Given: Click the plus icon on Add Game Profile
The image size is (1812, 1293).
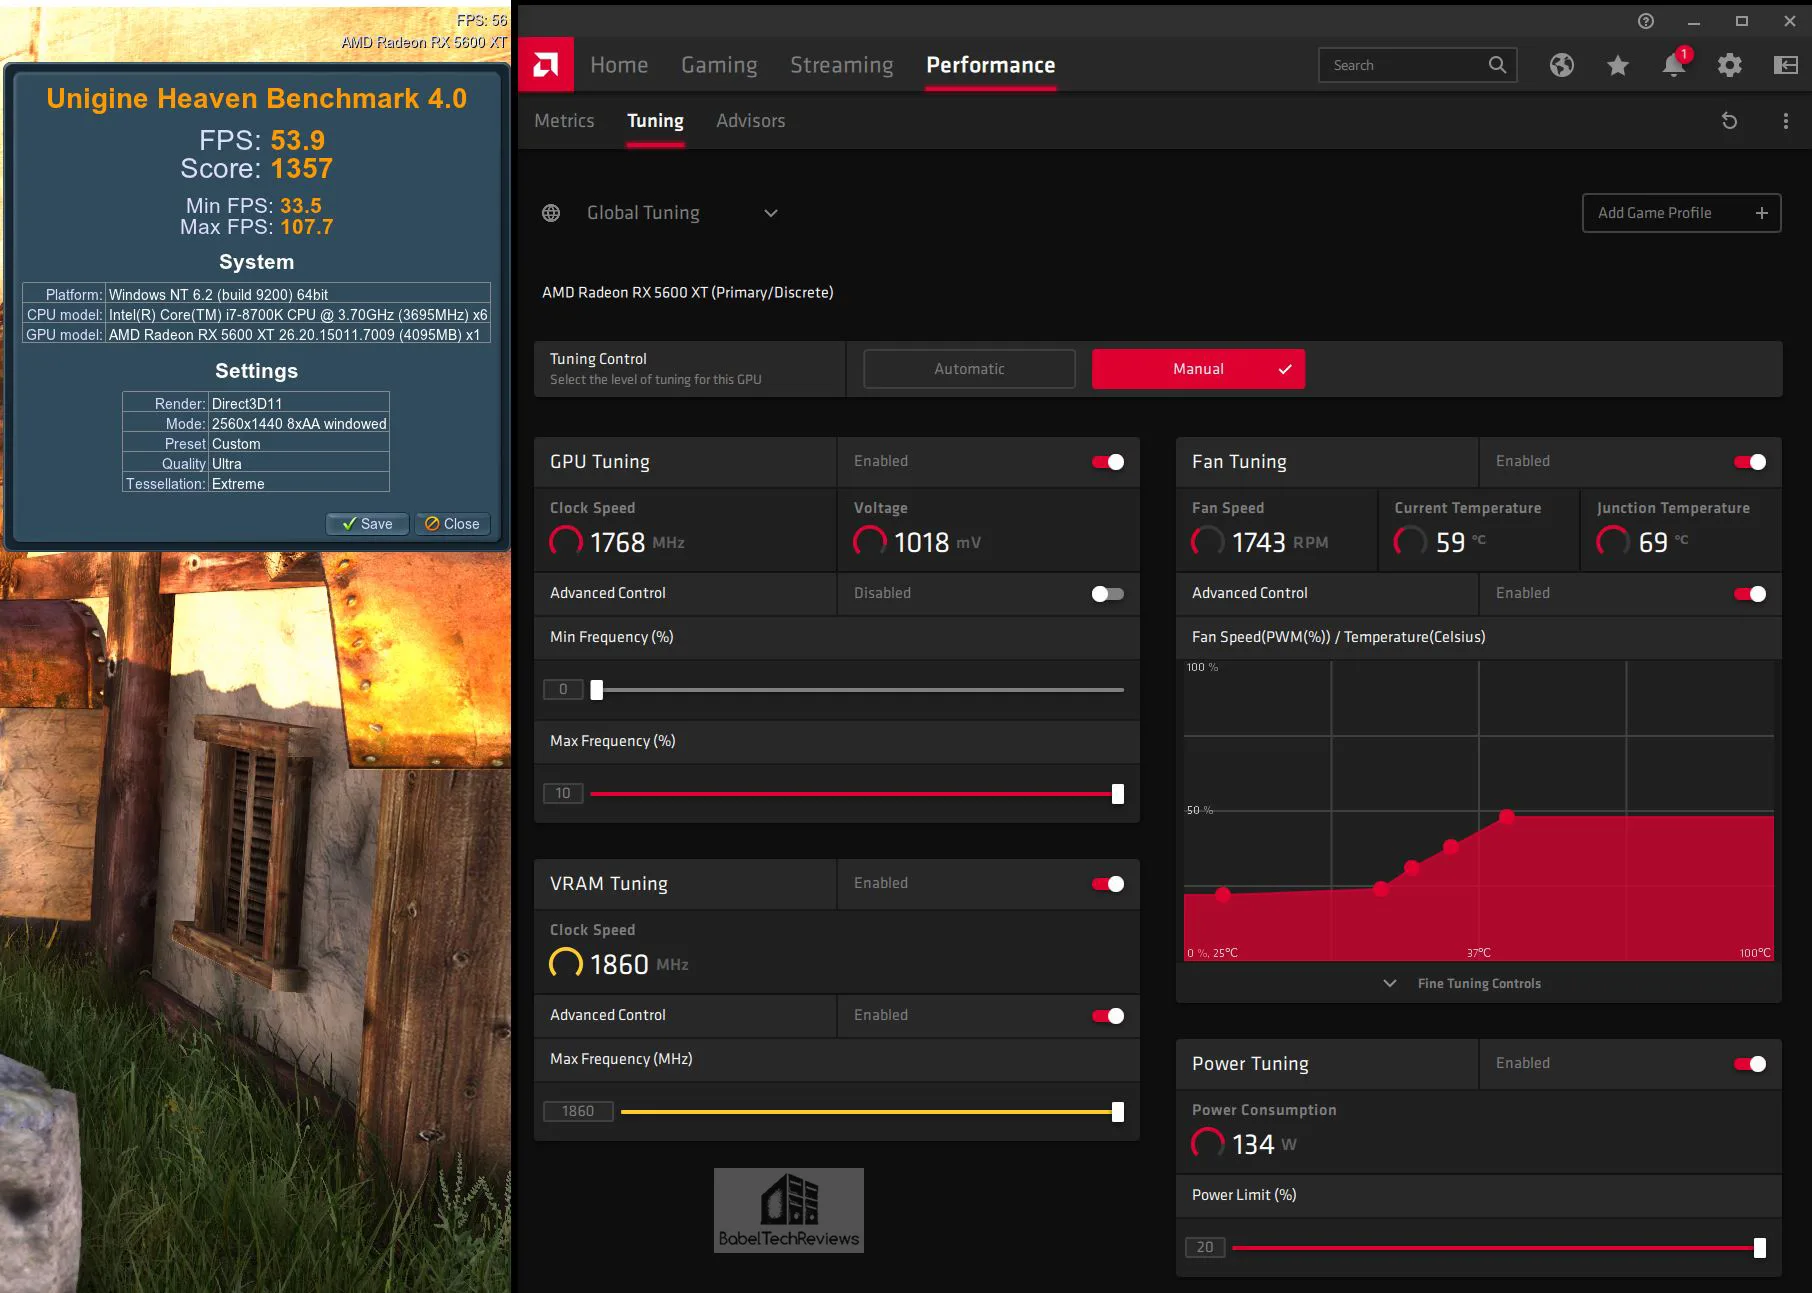Looking at the screenshot, I should coord(1762,213).
